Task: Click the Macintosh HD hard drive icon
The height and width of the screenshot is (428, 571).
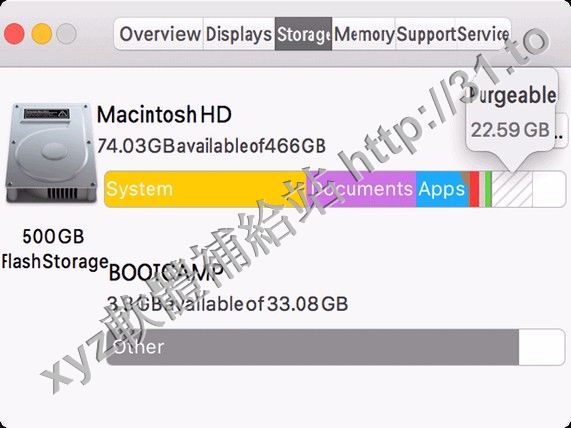Action: pos(51,153)
